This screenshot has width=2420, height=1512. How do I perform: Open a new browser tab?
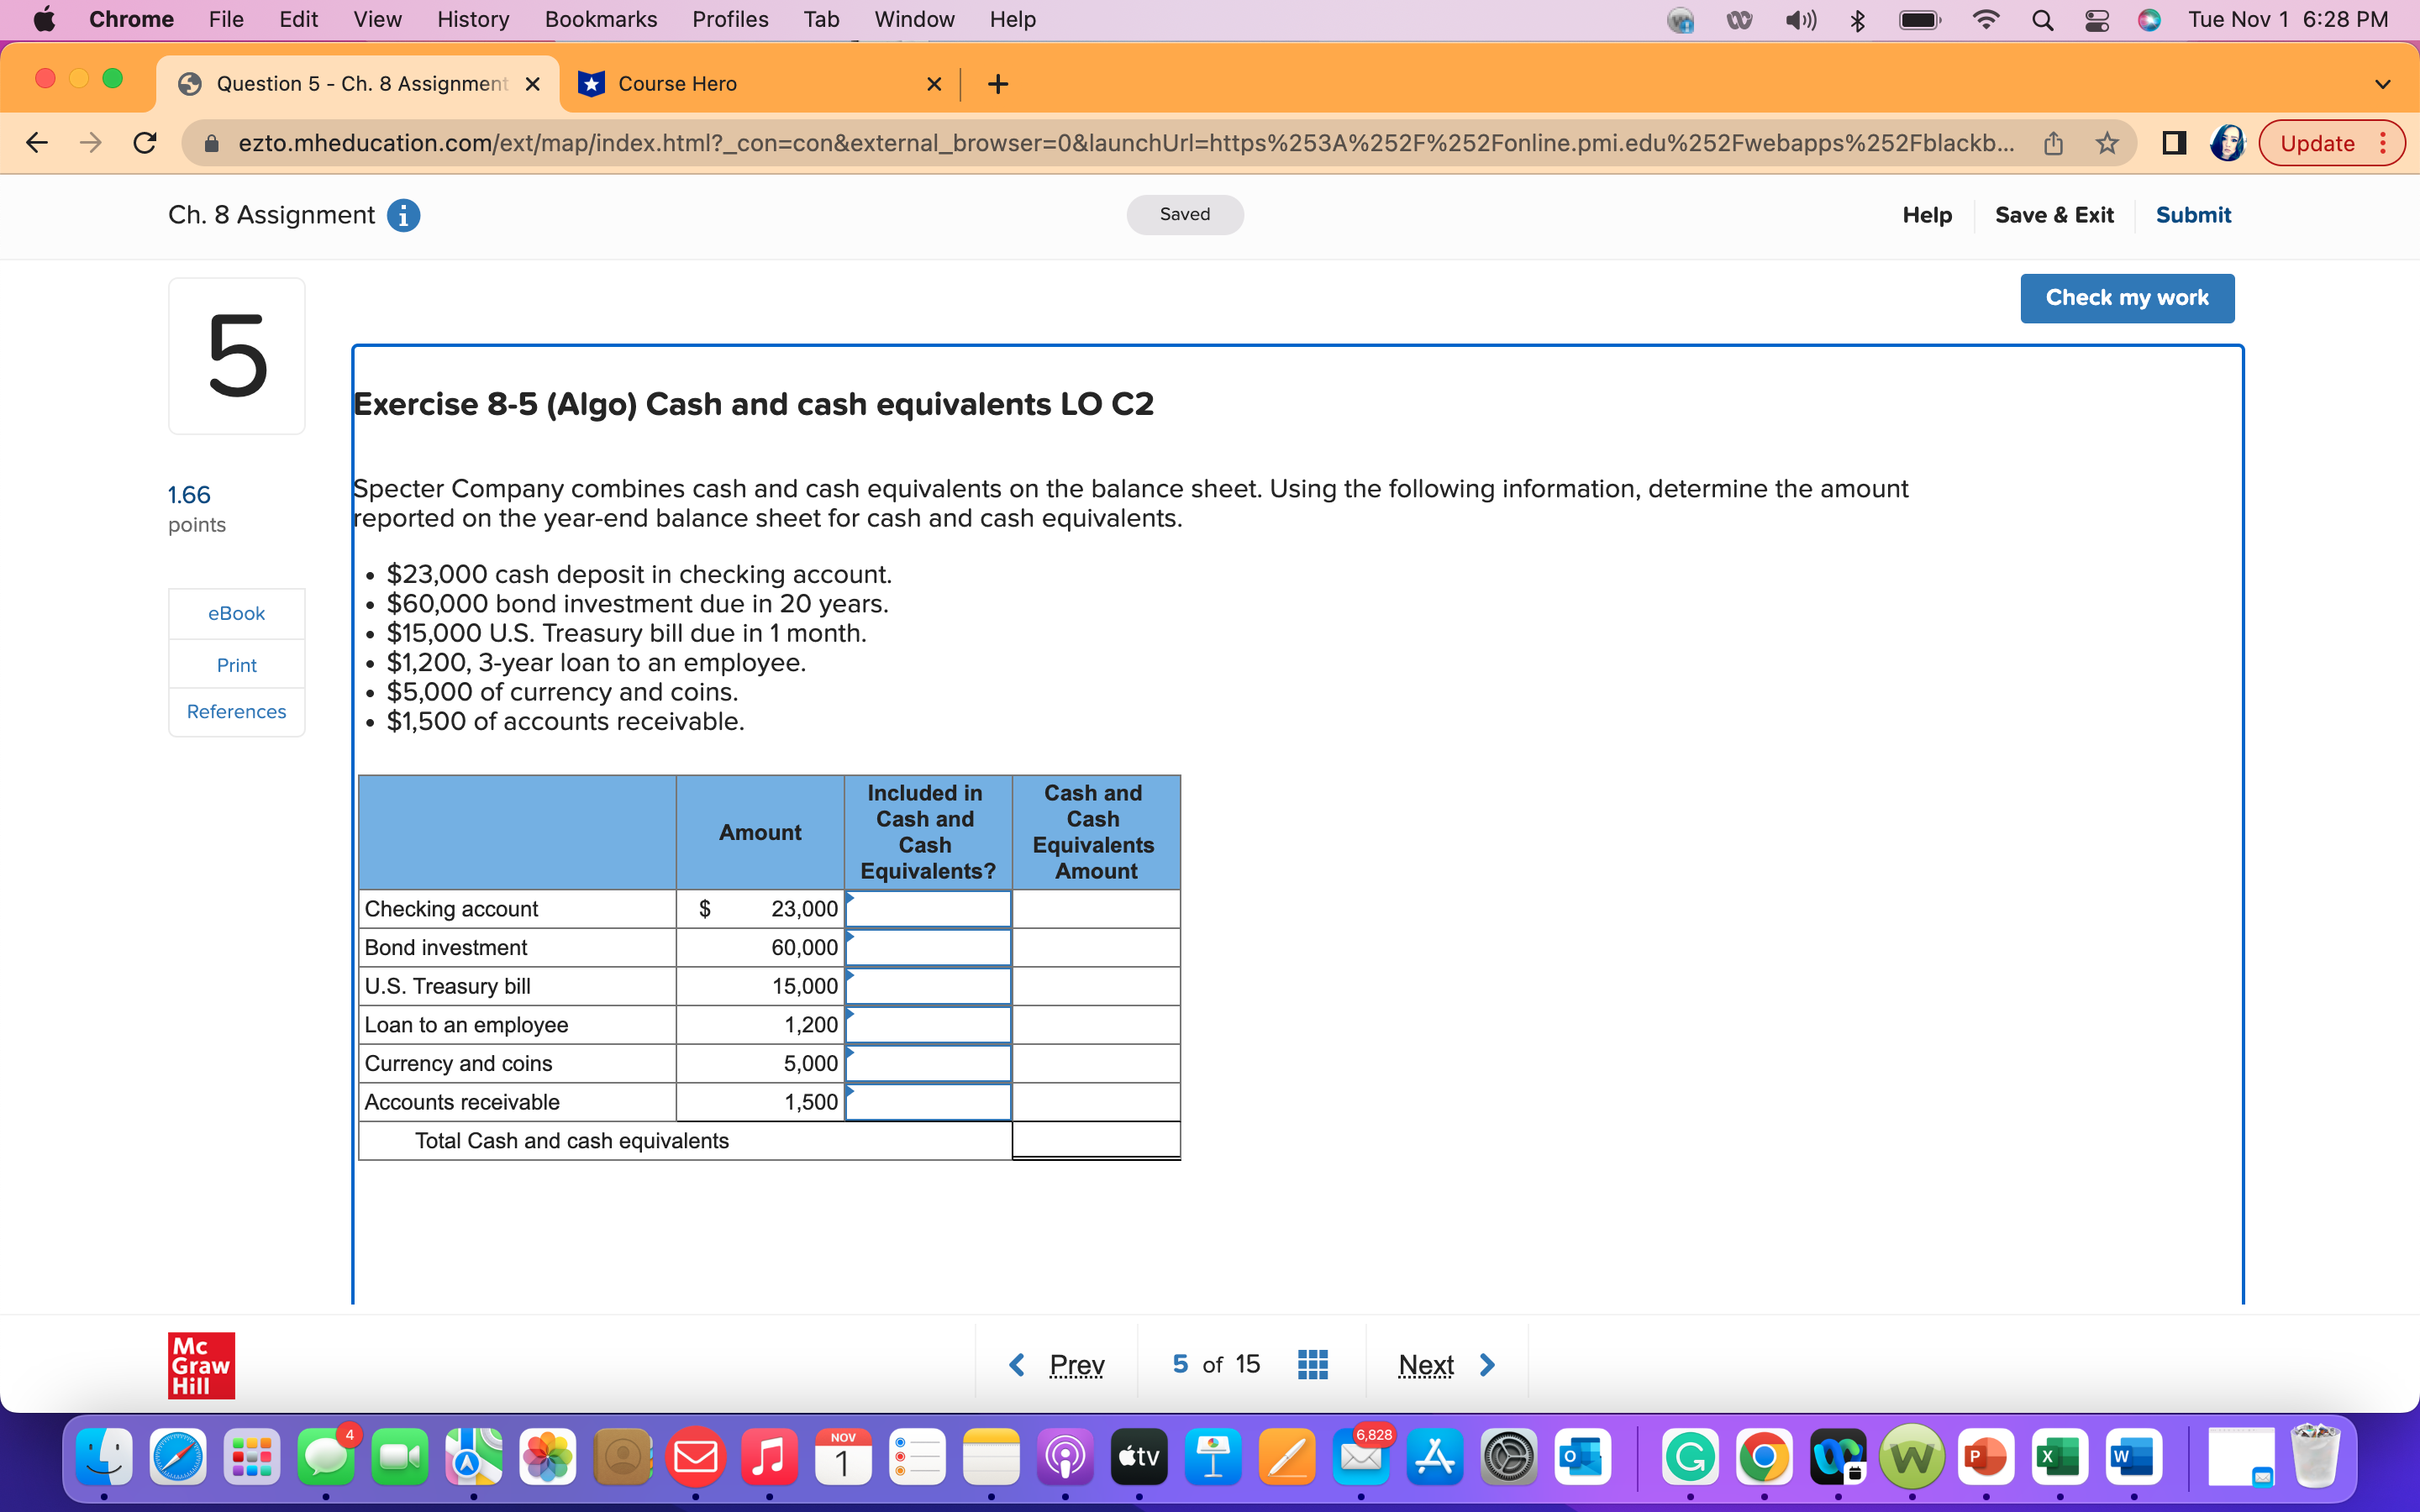tap(997, 84)
